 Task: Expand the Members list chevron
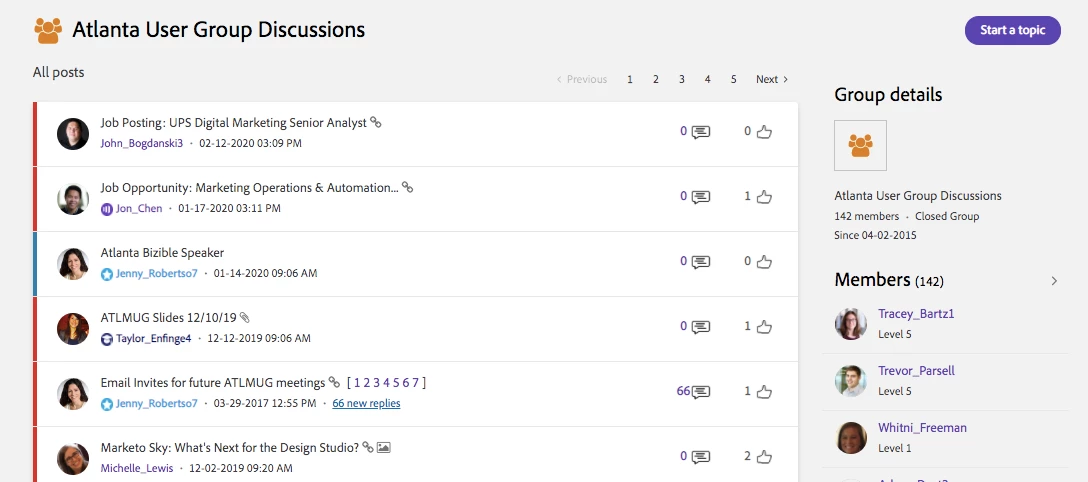1054,281
